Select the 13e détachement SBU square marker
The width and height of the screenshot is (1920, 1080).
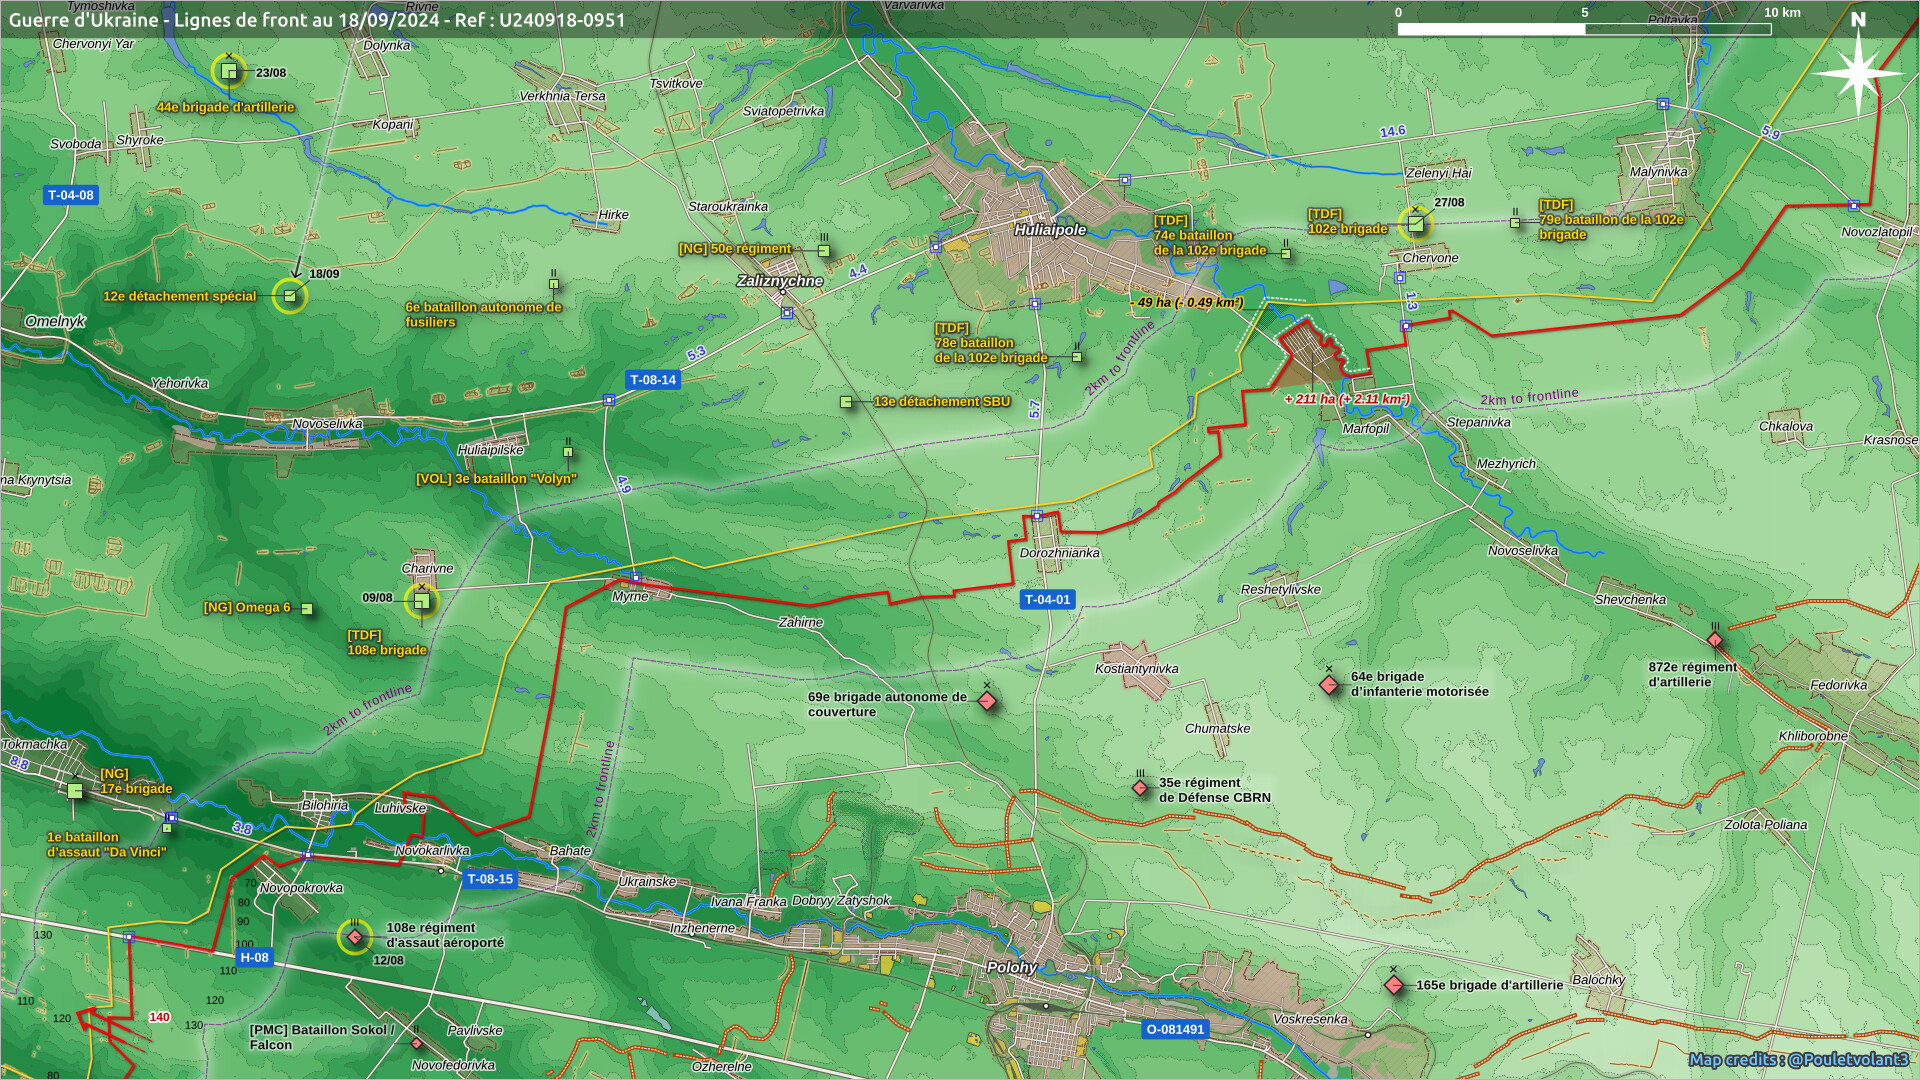click(x=846, y=402)
